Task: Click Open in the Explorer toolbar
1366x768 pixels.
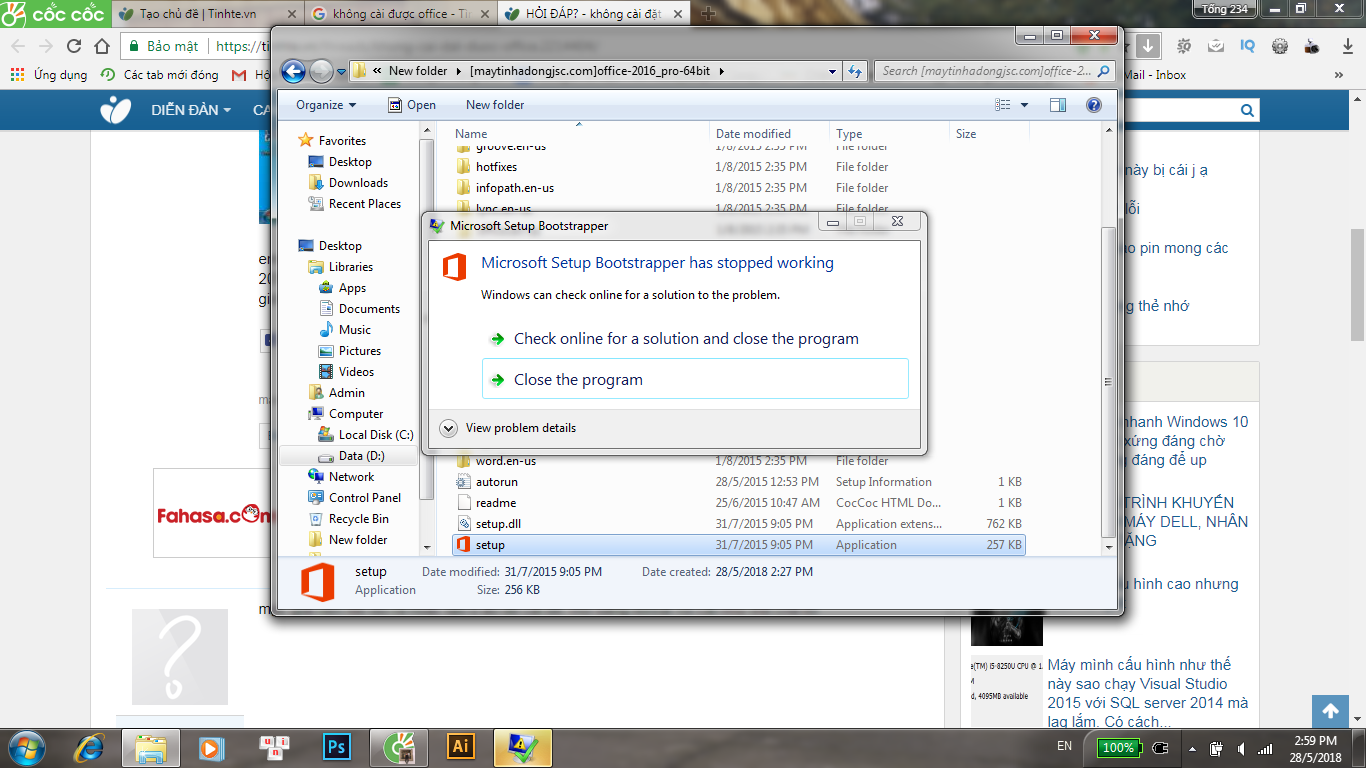Action: point(412,105)
